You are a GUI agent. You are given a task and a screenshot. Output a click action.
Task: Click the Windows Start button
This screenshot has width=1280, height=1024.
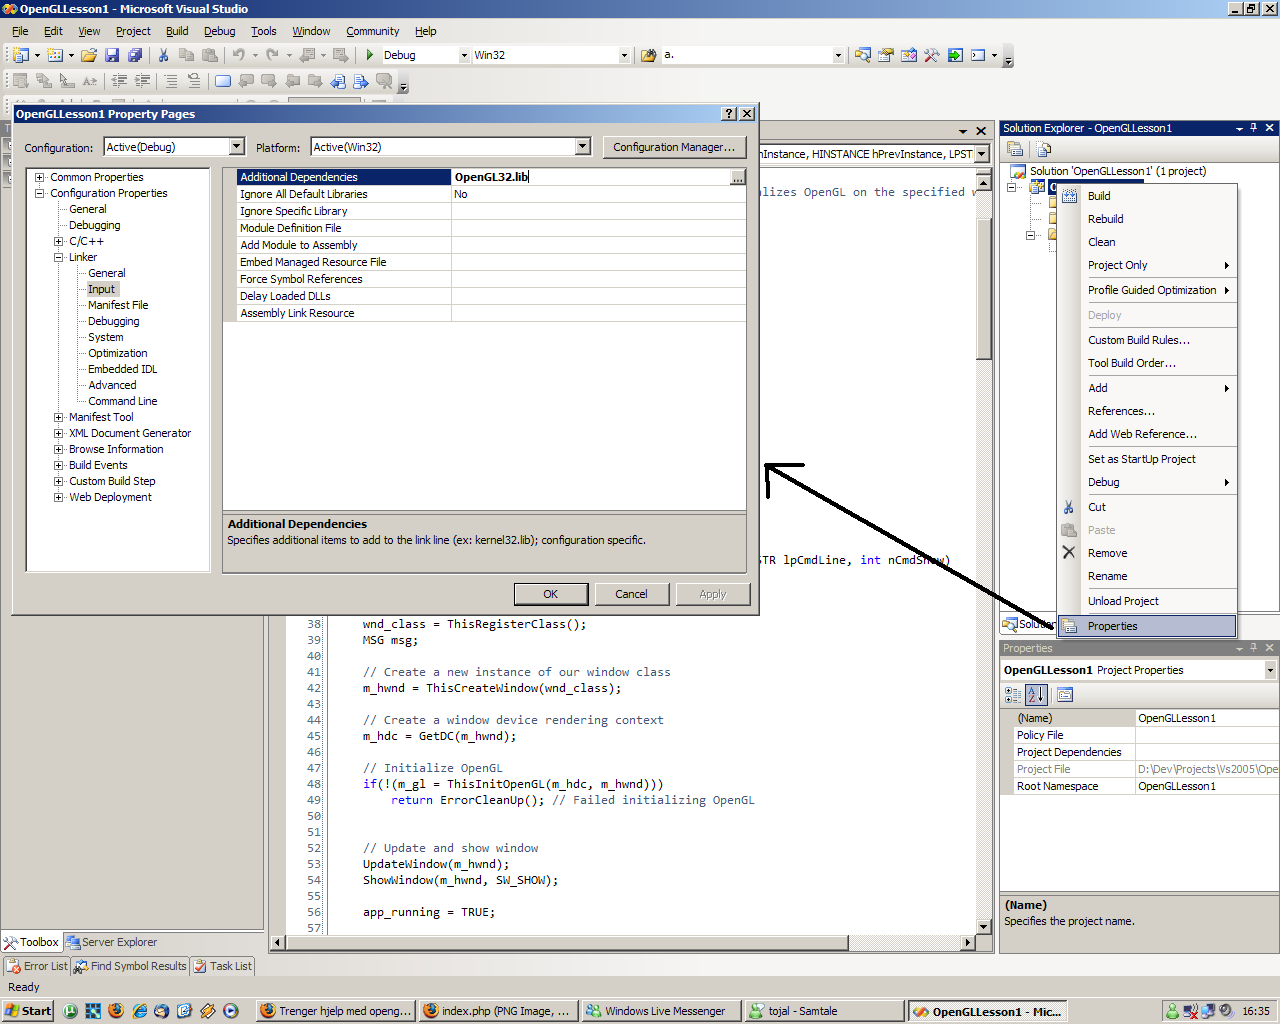[28, 1011]
